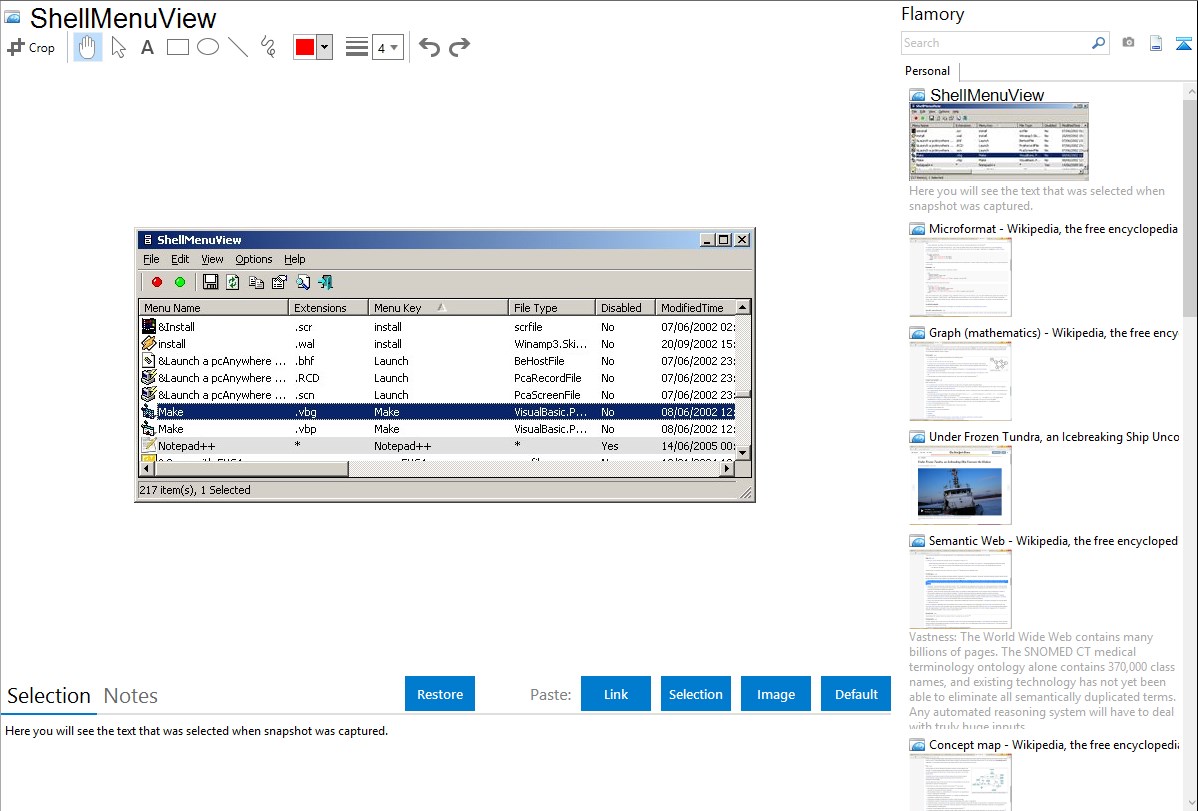The height and width of the screenshot is (811, 1198).
Task: Click the list's vertical scroll up arrow
Action: coord(743,307)
